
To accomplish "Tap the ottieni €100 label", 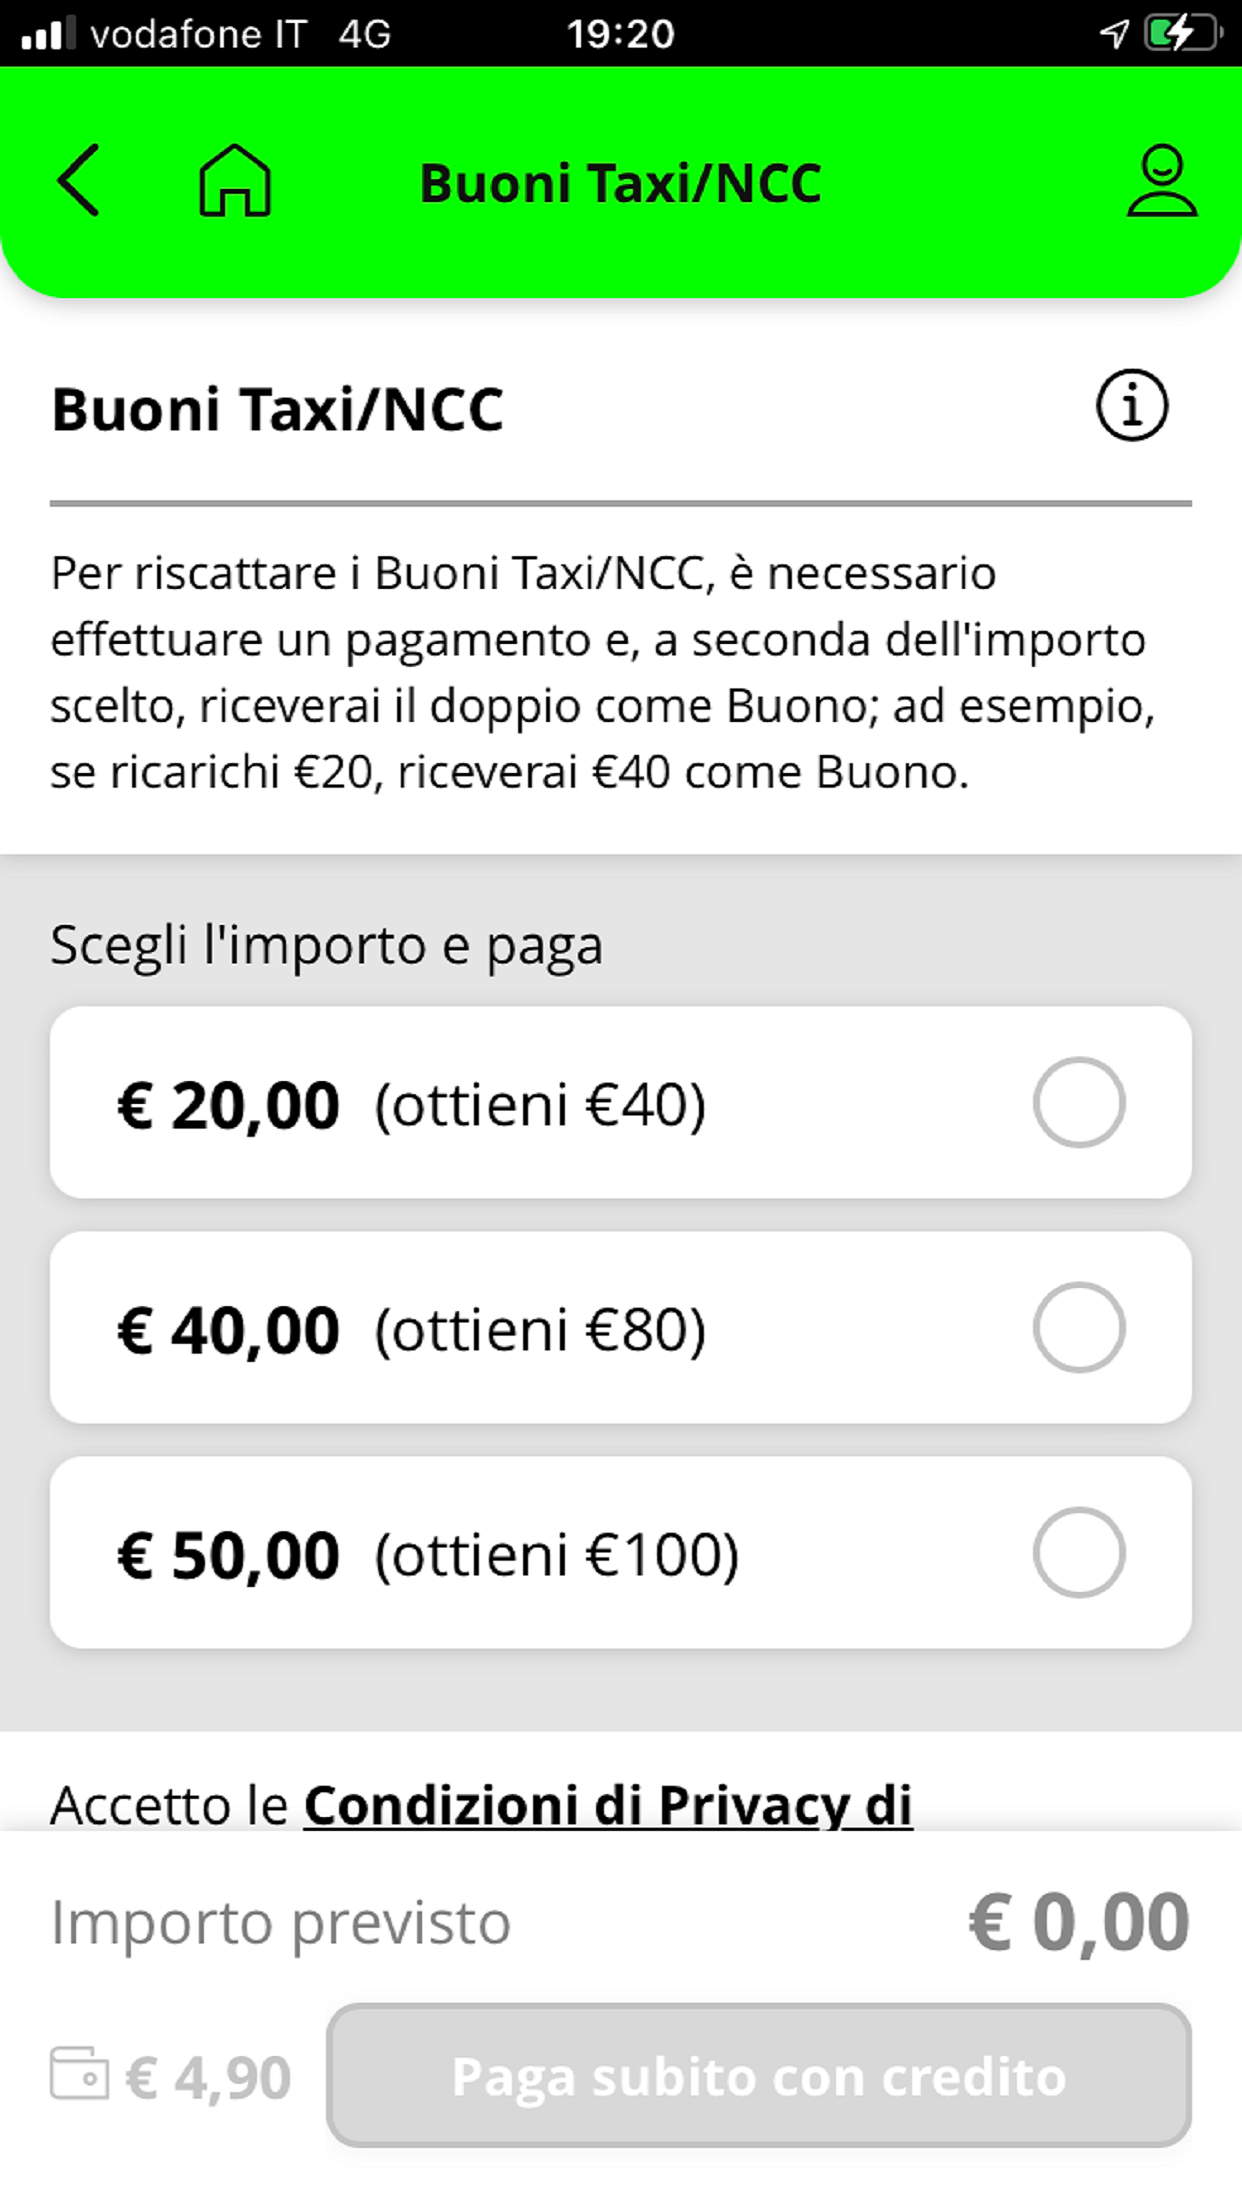I will tap(557, 1555).
